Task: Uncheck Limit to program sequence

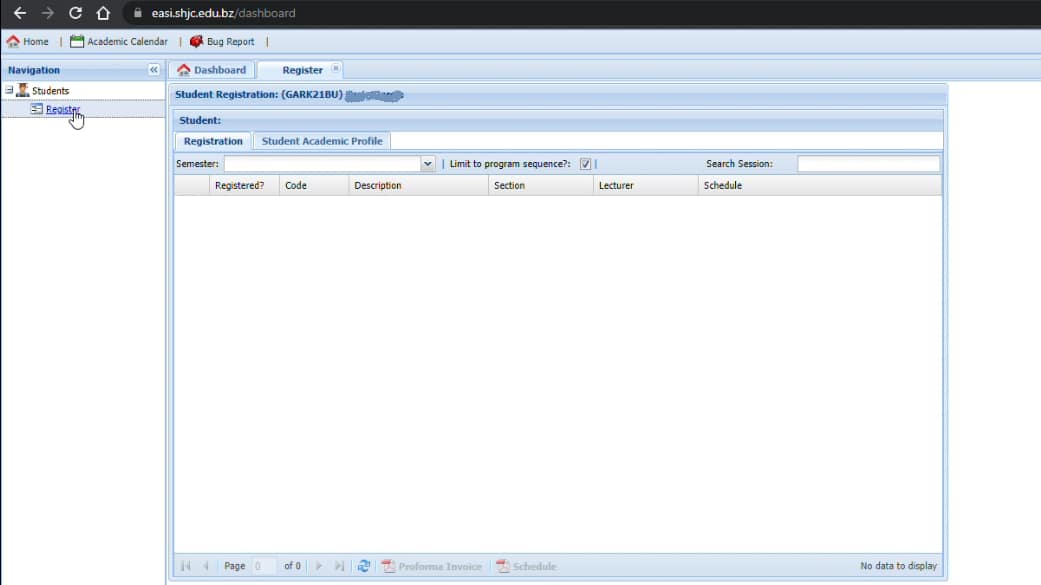Action: pyautogui.click(x=585, y=164)
